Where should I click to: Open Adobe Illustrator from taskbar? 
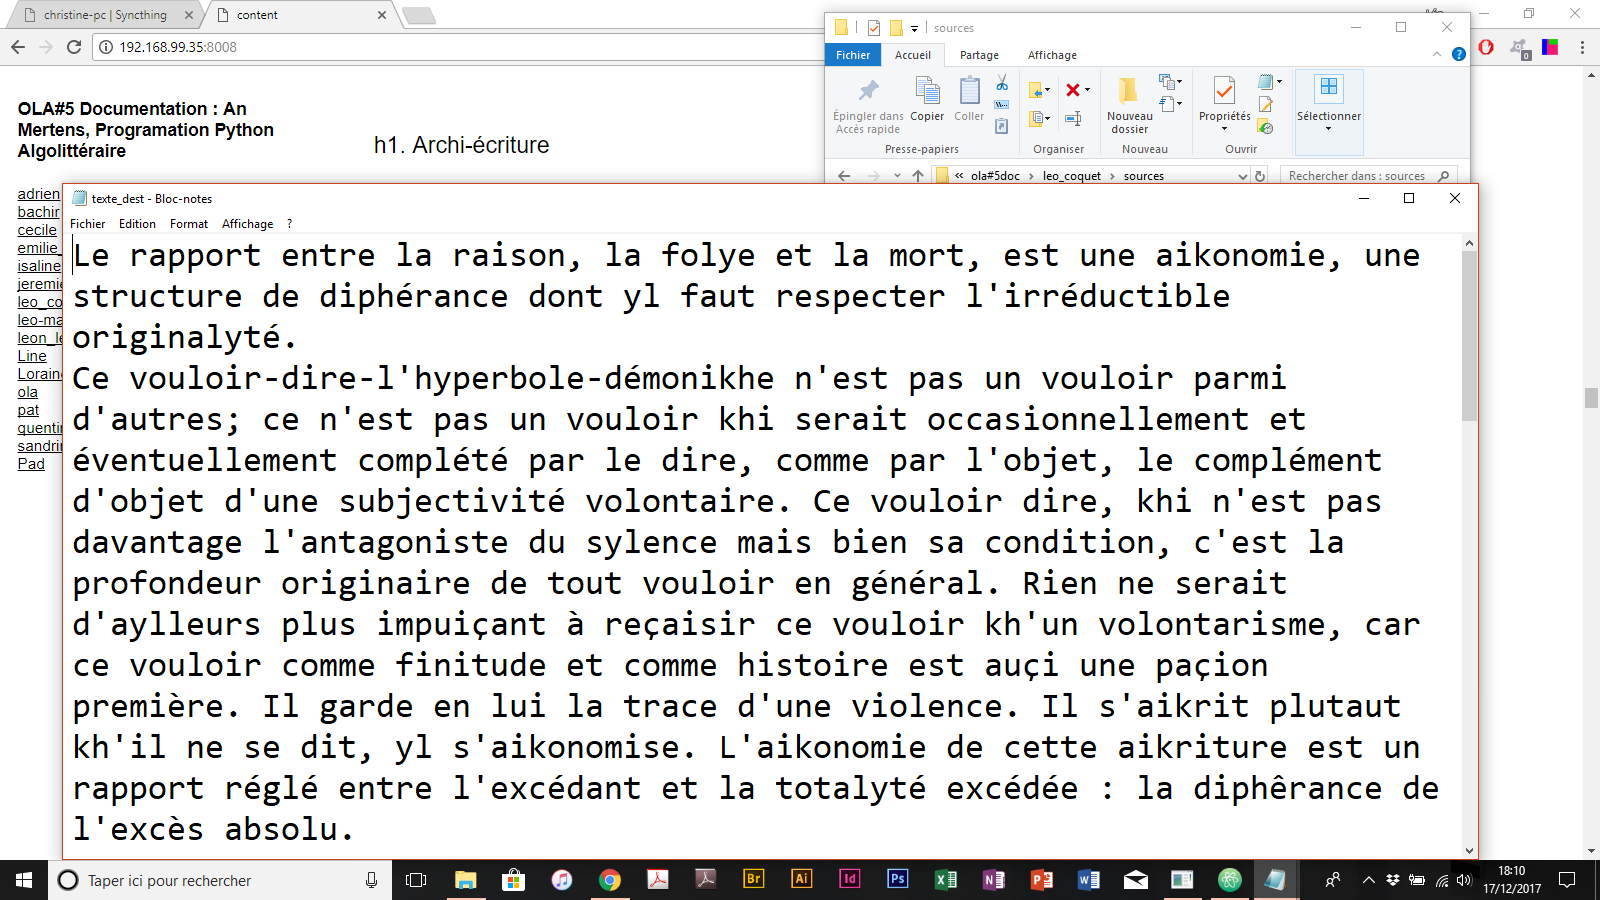(x=801, y=879)
